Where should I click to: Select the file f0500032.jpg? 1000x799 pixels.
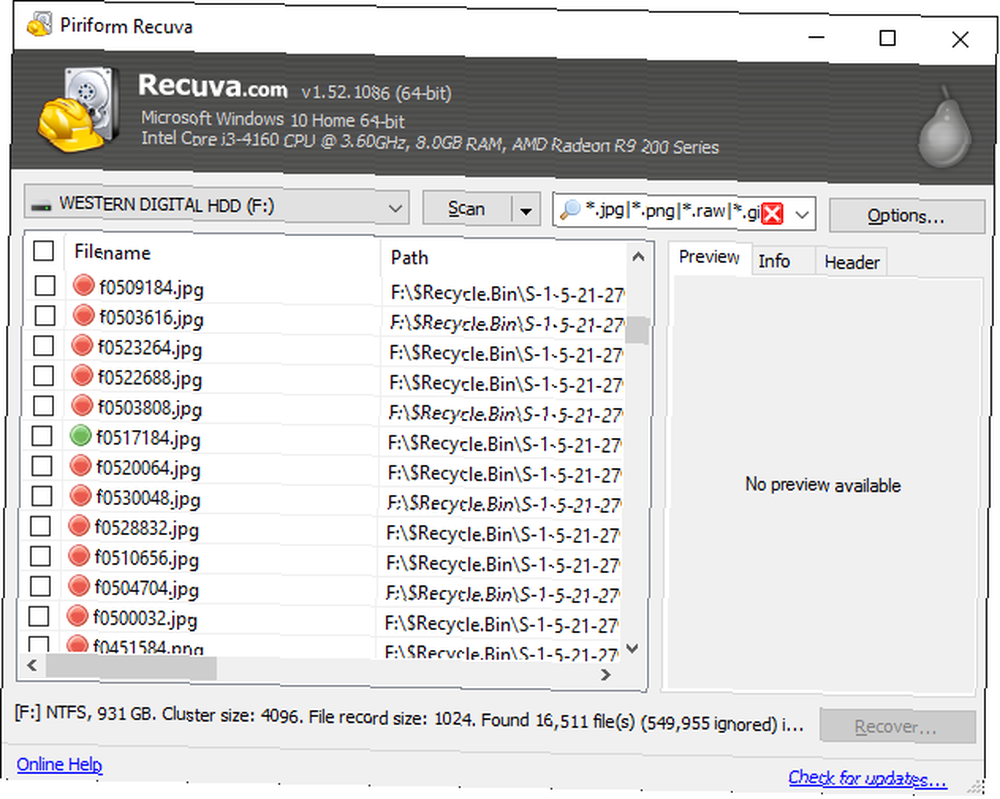[x=145, y=619]
